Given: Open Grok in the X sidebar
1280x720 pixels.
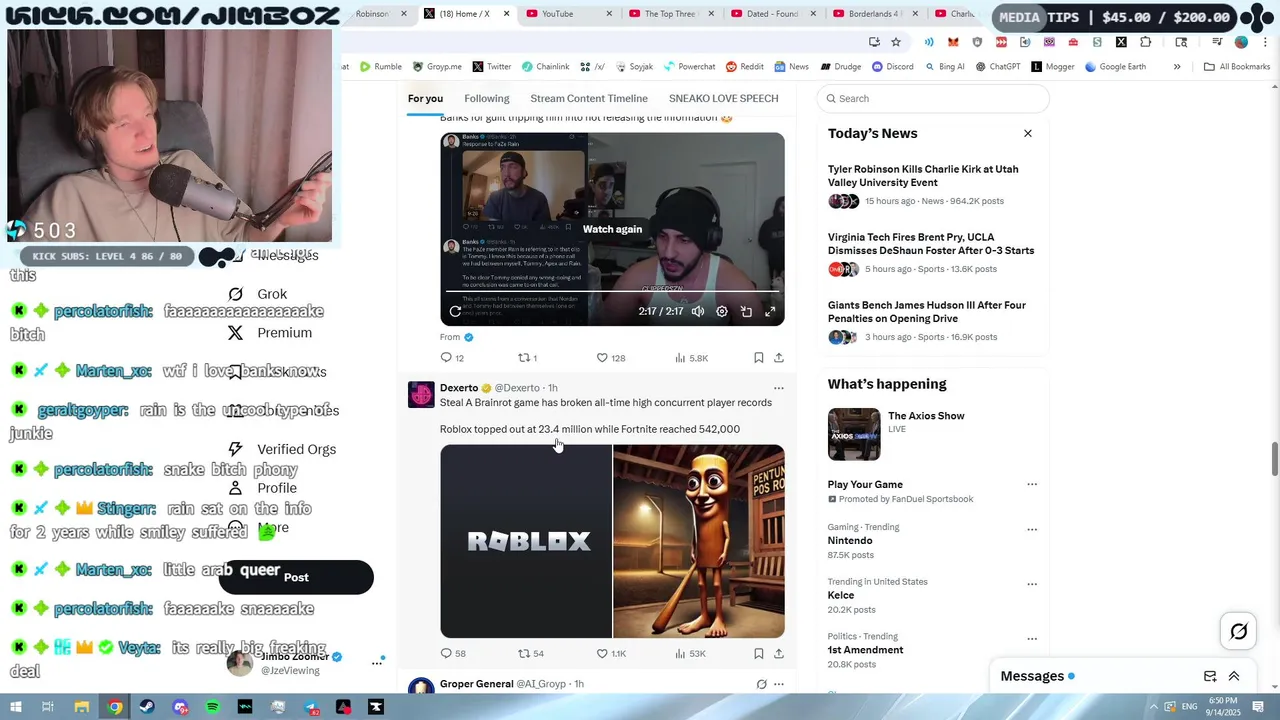Looking at the screenshot, I should (x=257, y=294).
